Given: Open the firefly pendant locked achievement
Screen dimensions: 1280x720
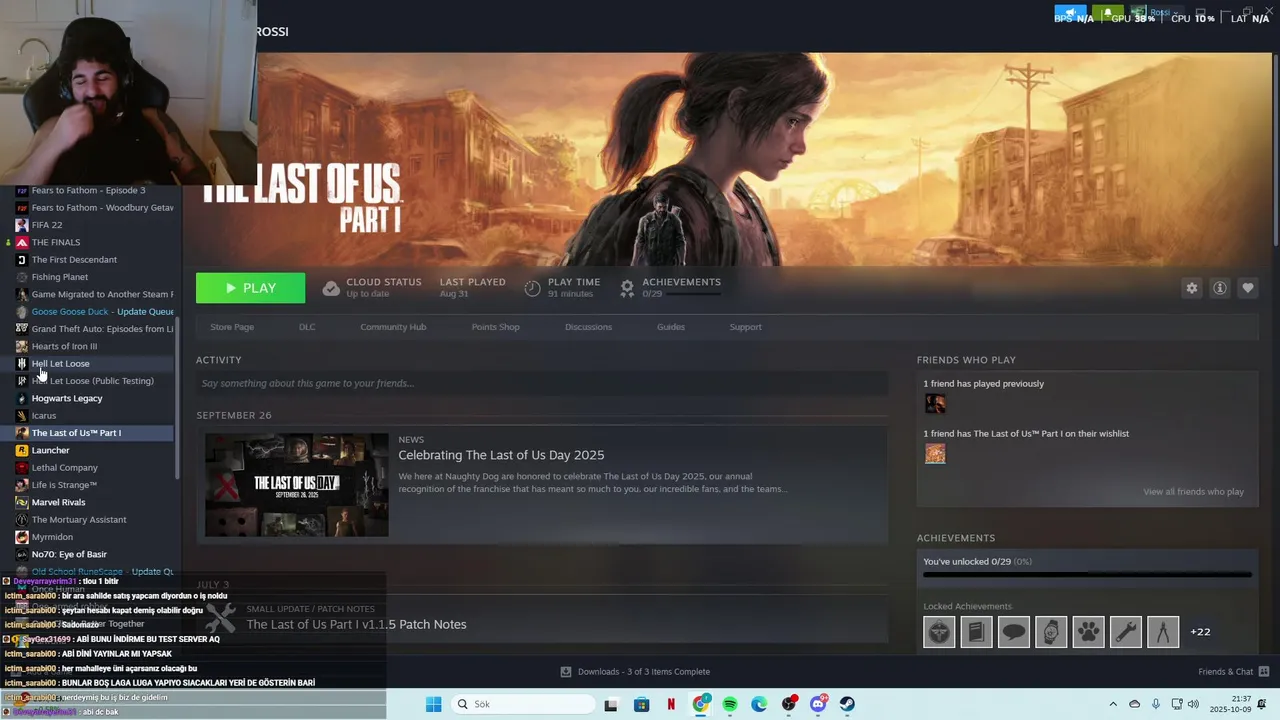Looking at the screenshot, I should tap(939, 632).
